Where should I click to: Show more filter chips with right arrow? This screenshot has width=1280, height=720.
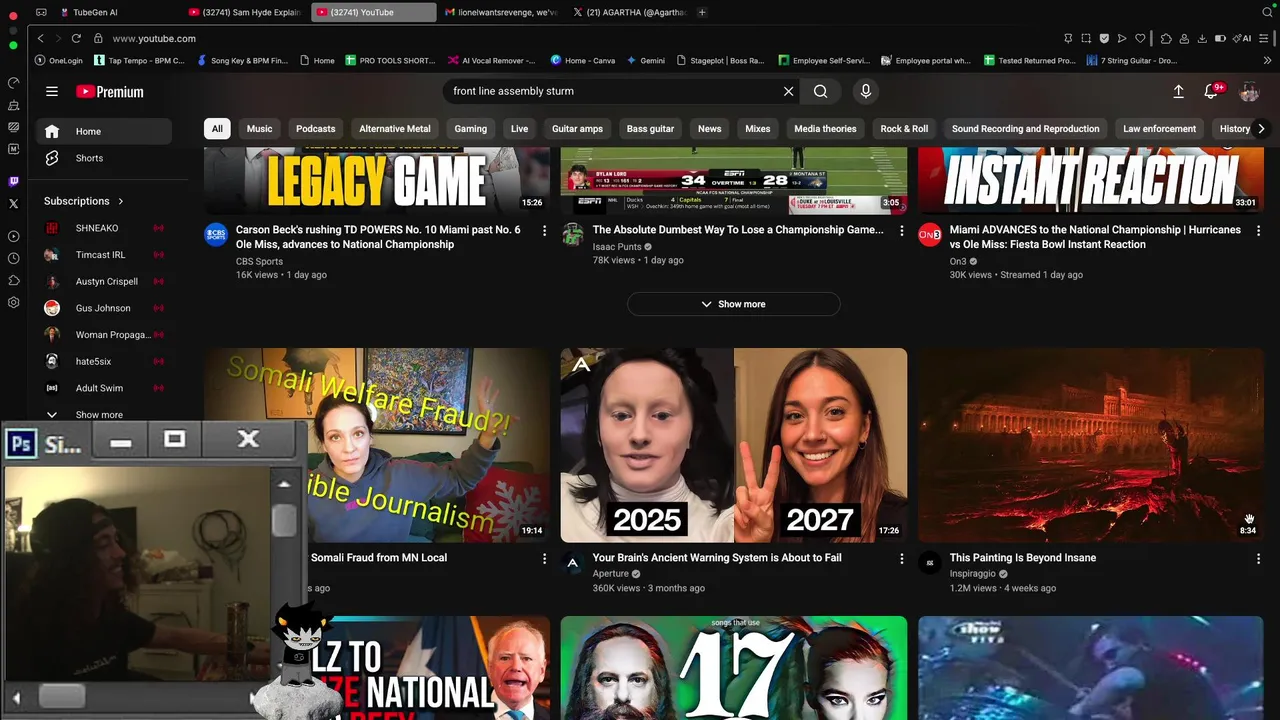1261,128
